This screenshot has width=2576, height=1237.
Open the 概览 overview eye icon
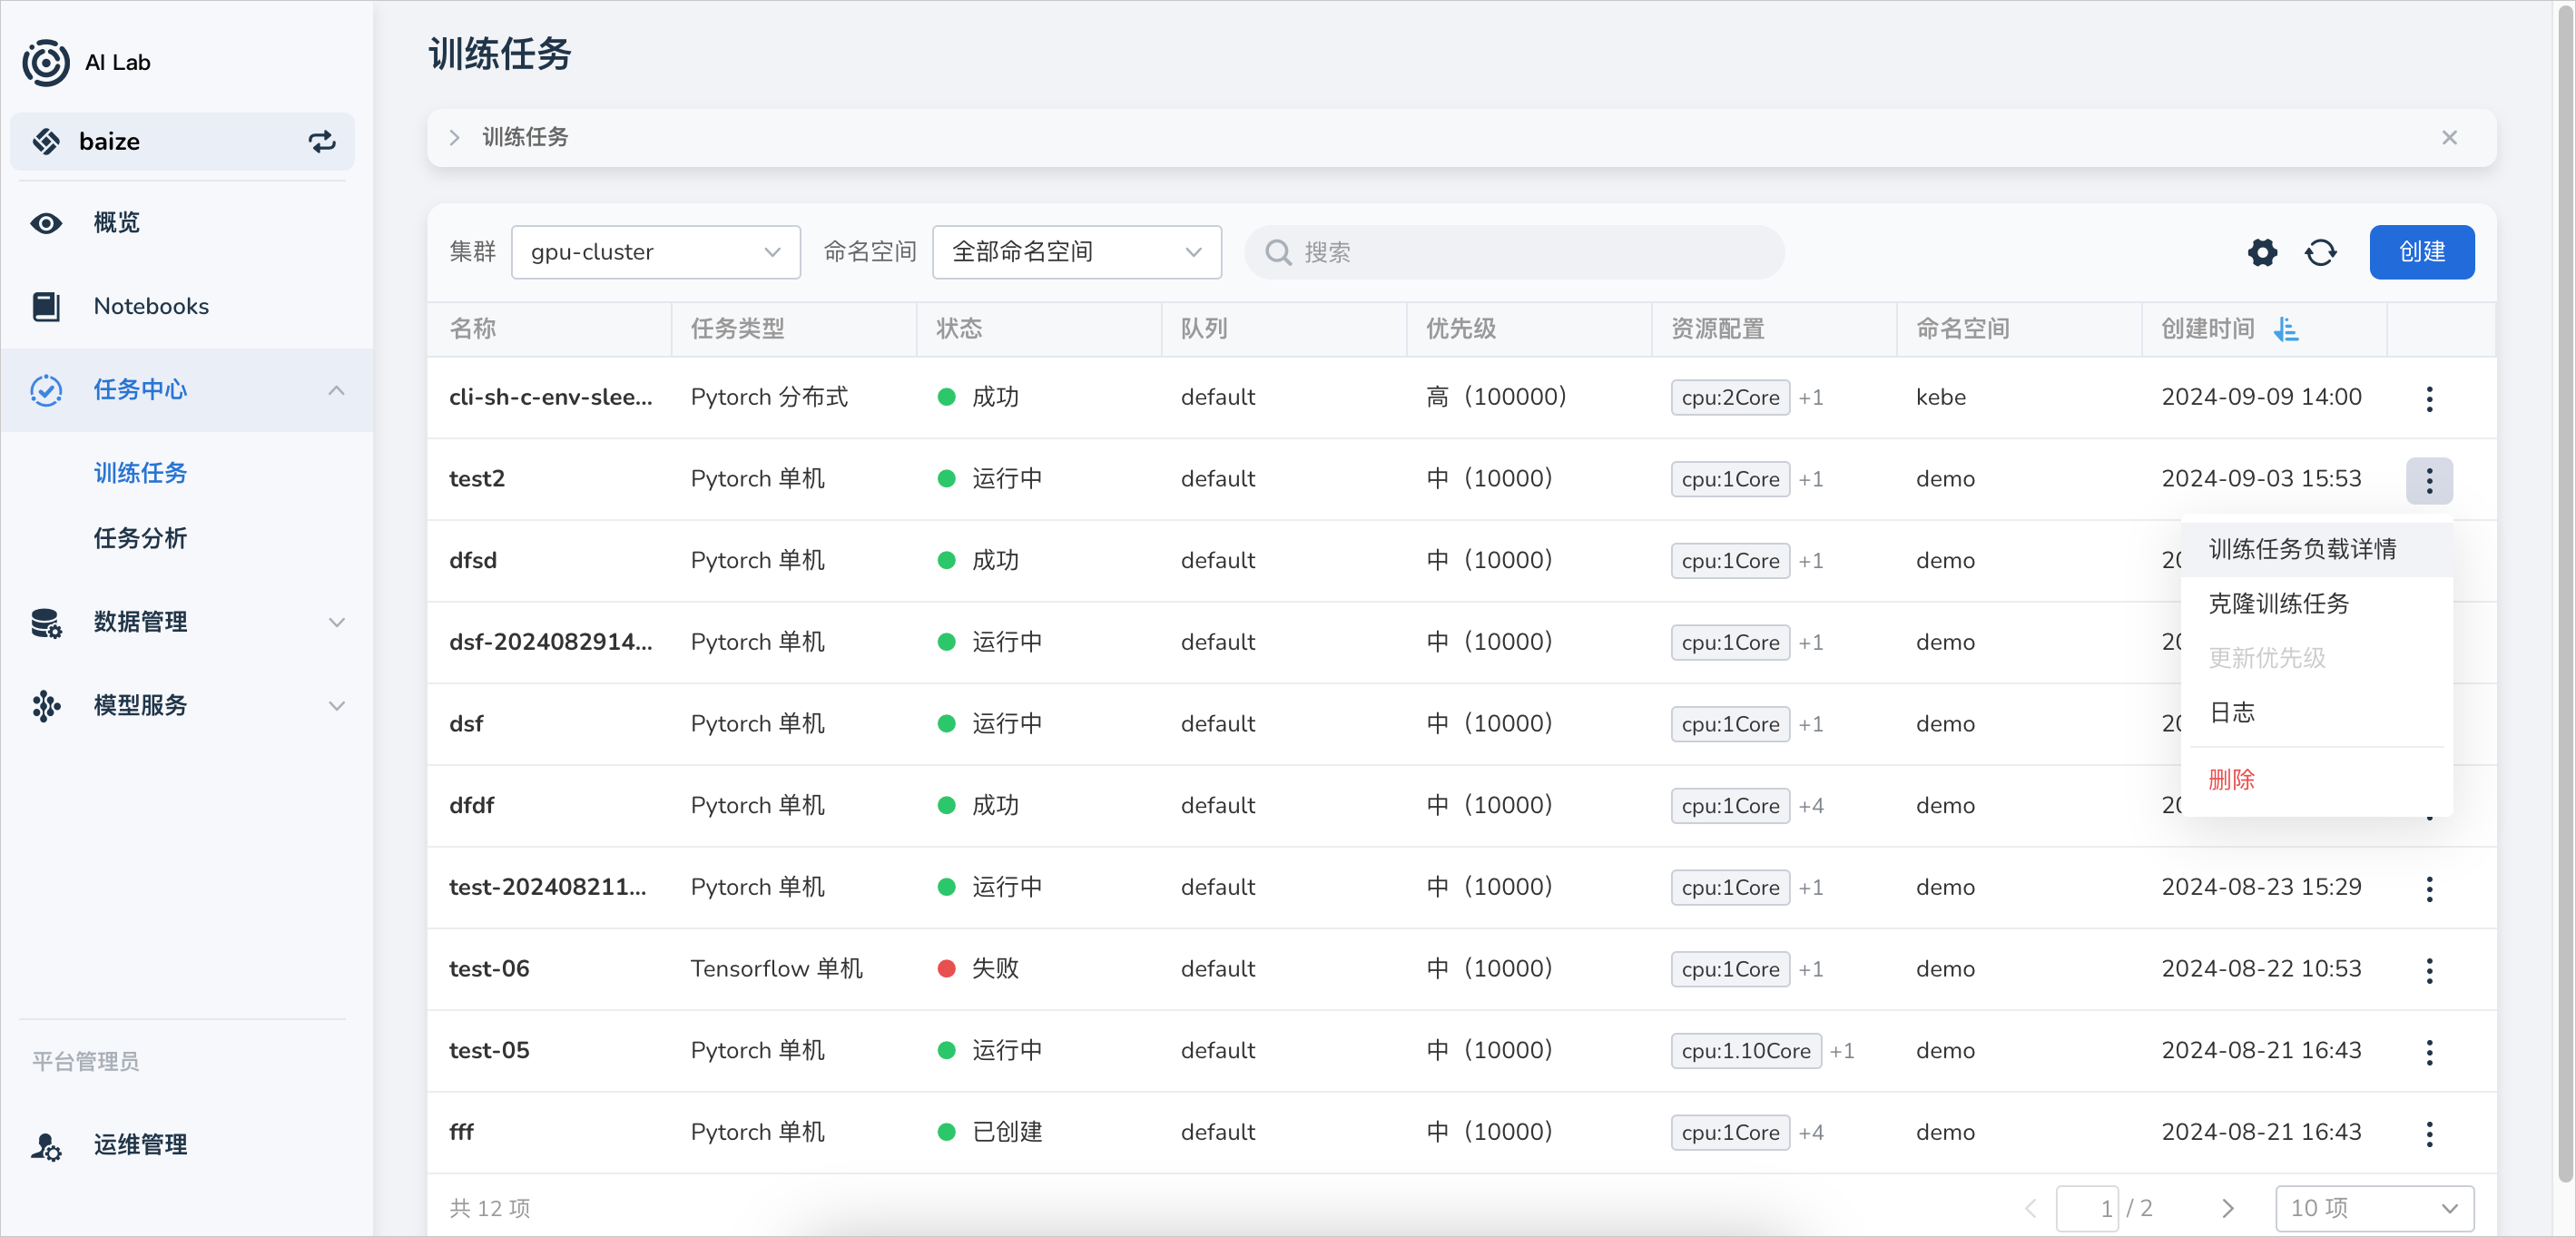tap(46, 223)
